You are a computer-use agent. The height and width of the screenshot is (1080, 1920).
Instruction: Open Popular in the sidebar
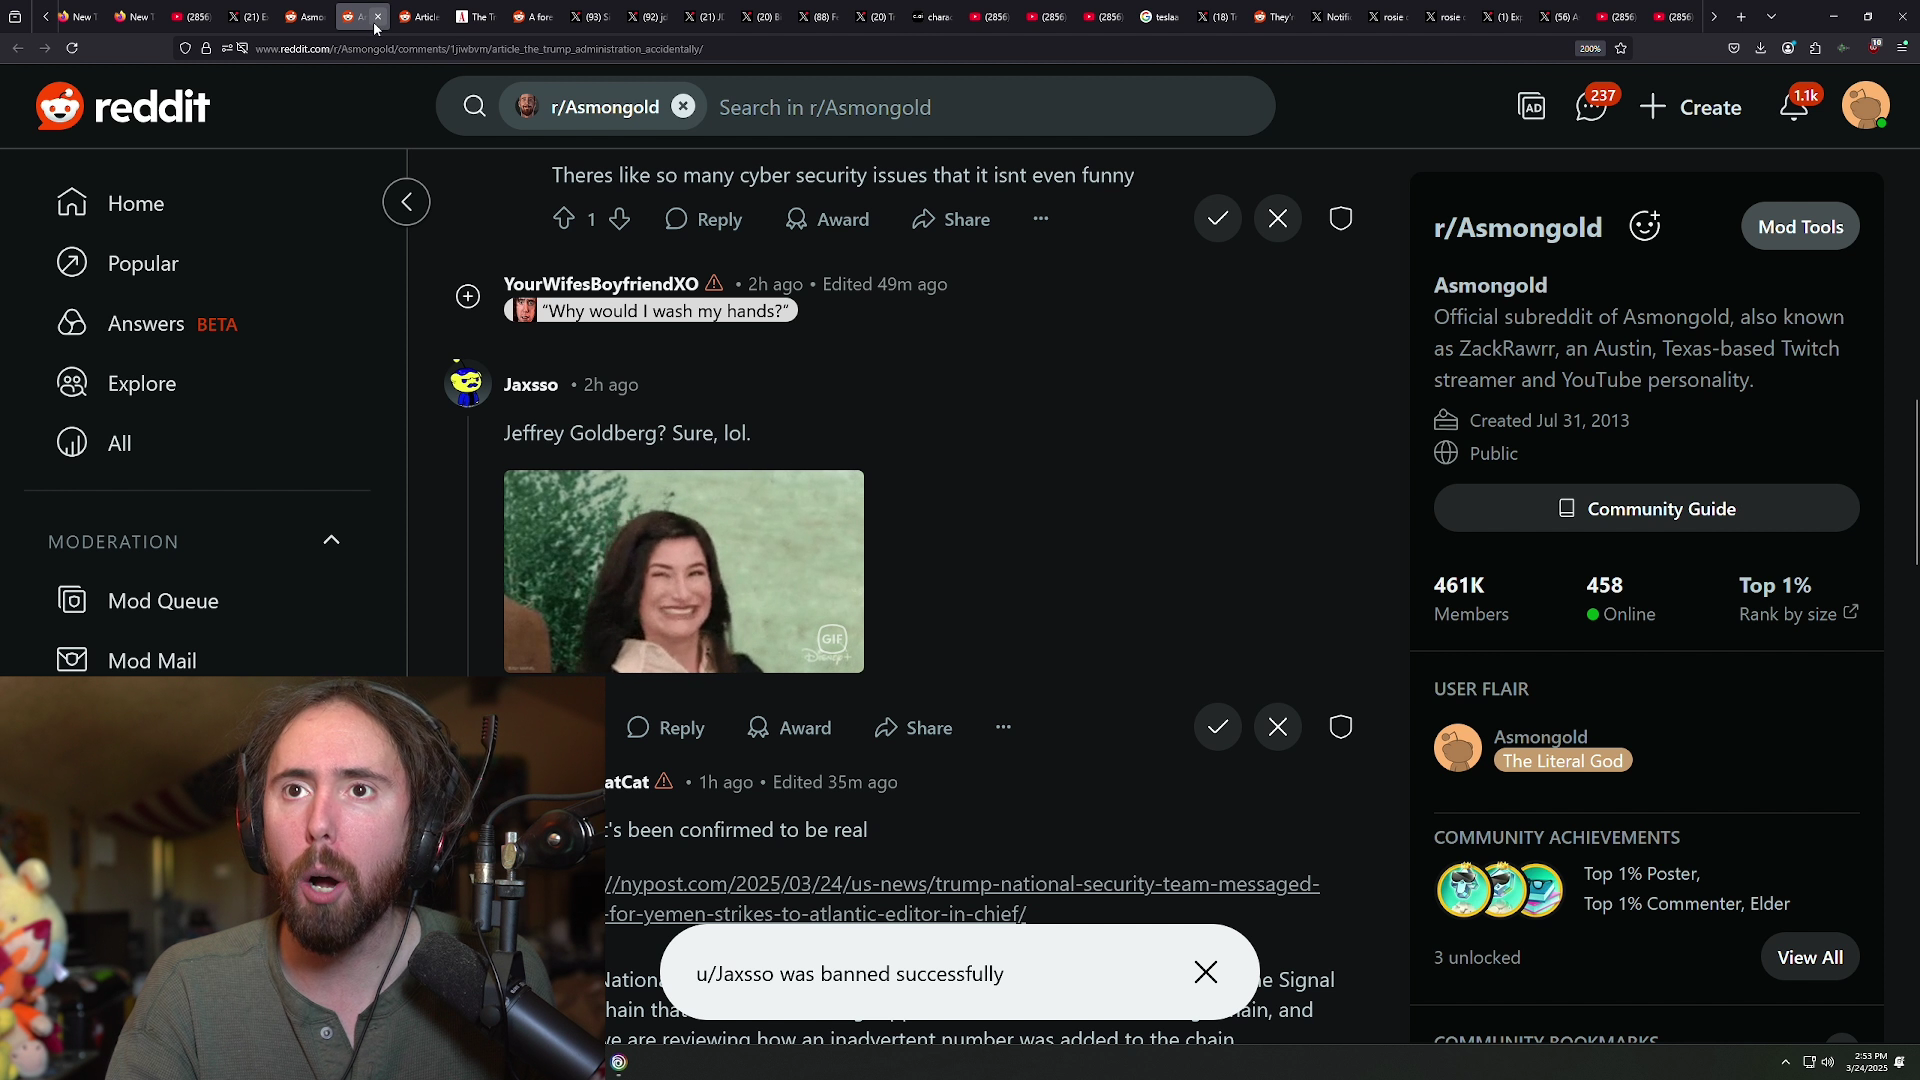coord(117,263)
